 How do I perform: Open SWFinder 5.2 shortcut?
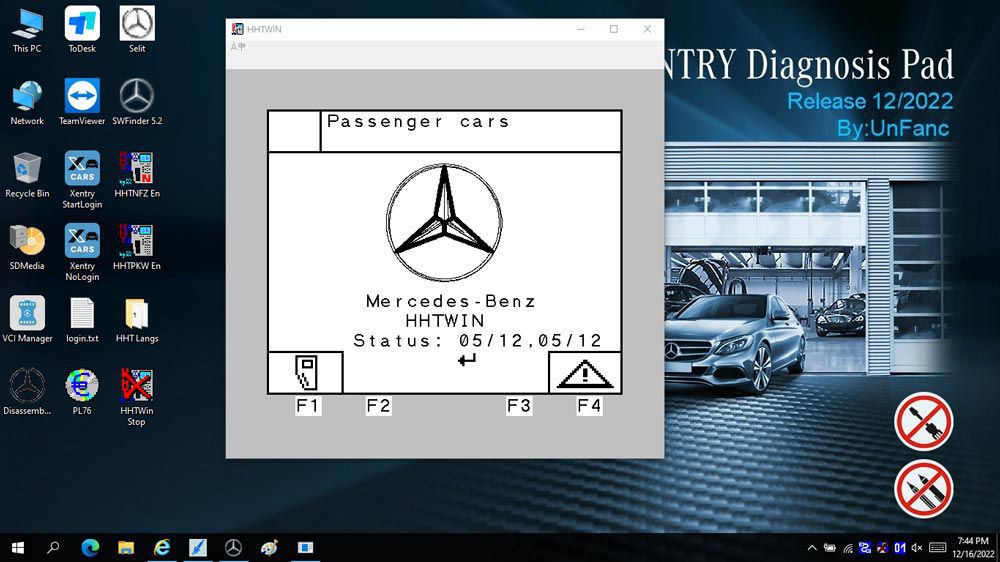[x=136, y=102]
